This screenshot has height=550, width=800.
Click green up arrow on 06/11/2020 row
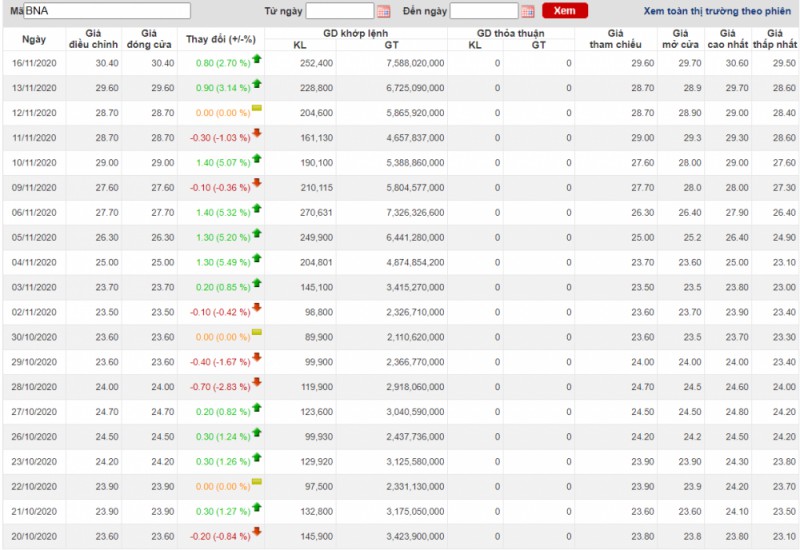tap(257, 208)
